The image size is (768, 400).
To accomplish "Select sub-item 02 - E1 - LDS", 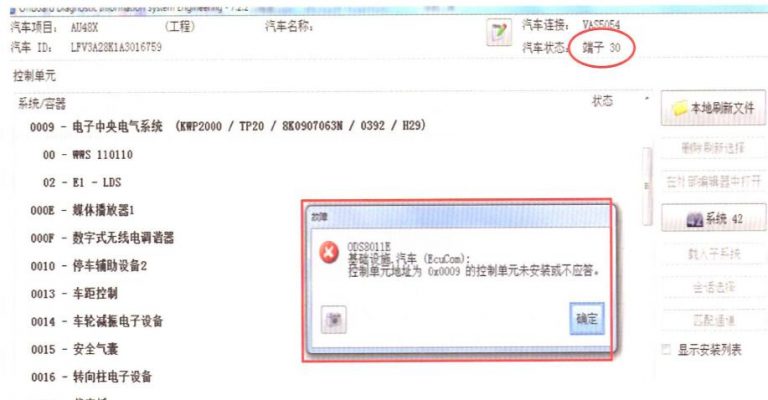I will pyautogui.click(x=82, y=183).
